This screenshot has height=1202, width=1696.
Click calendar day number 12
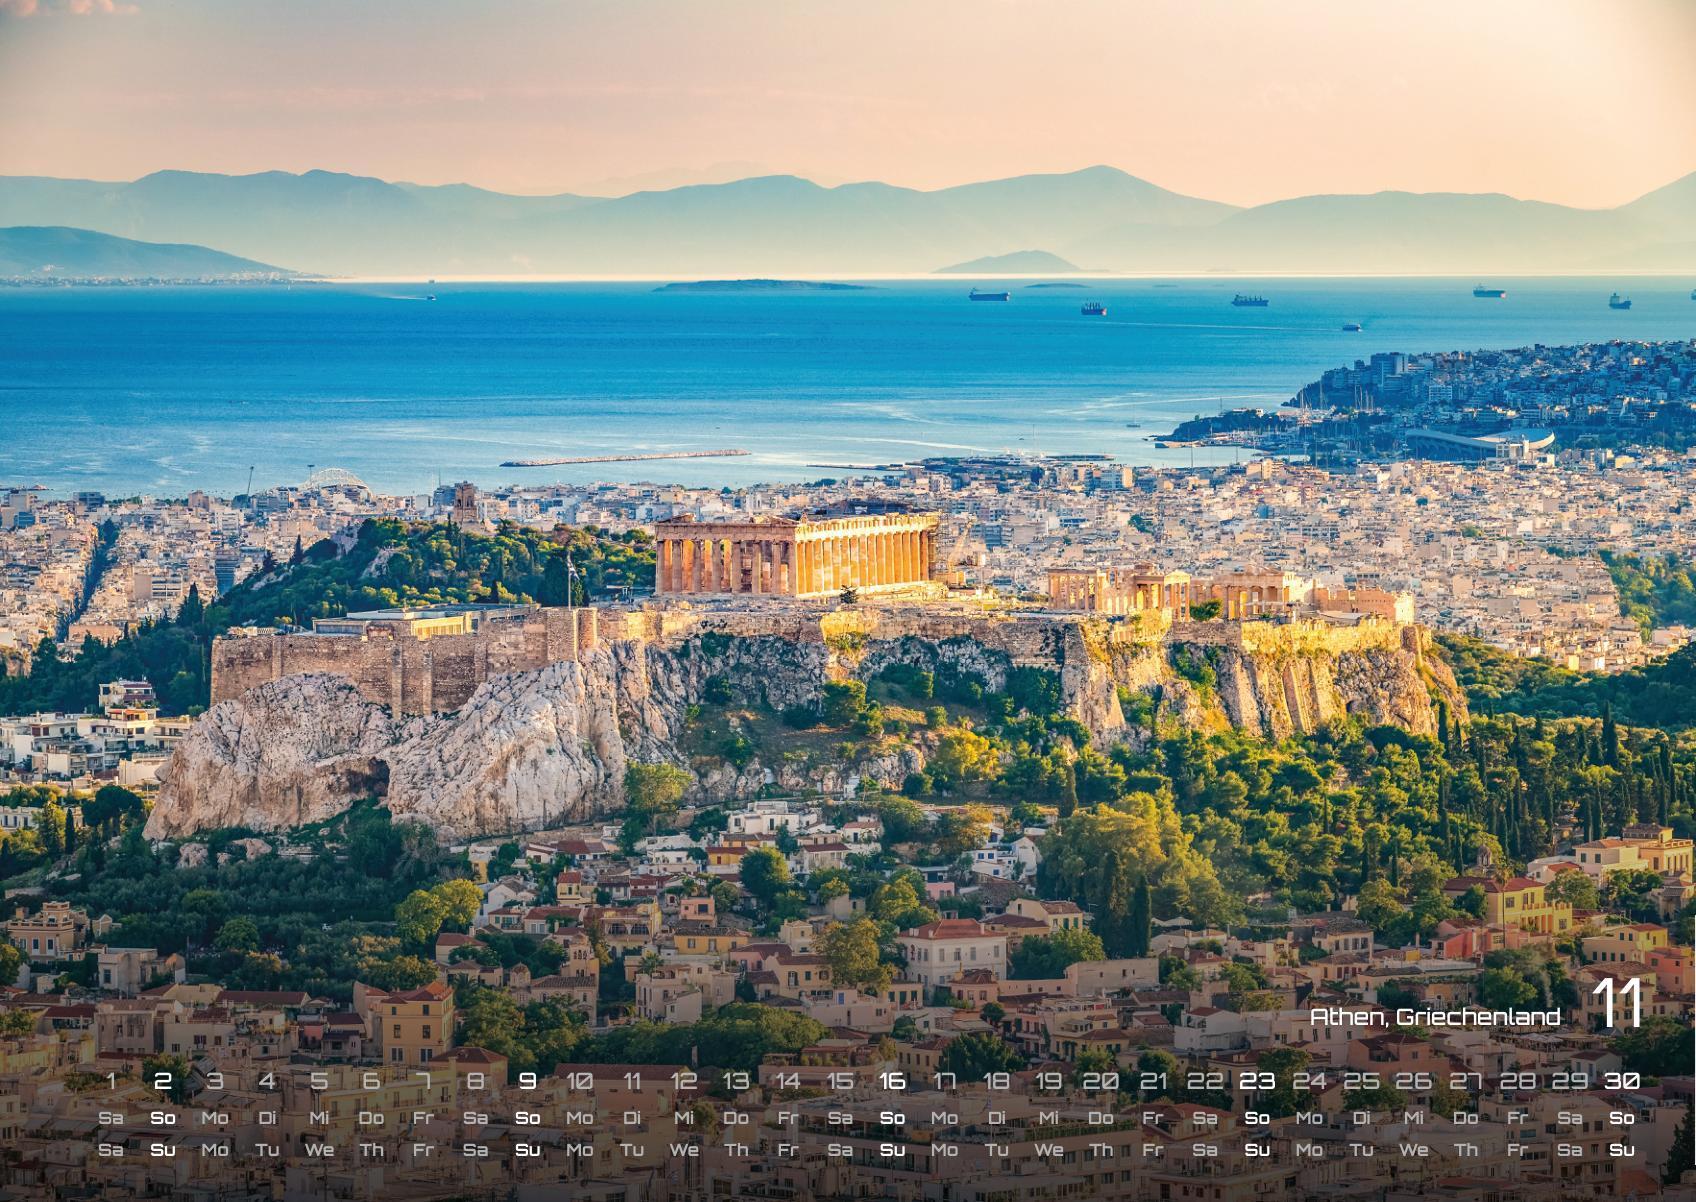coord(684,1081)
